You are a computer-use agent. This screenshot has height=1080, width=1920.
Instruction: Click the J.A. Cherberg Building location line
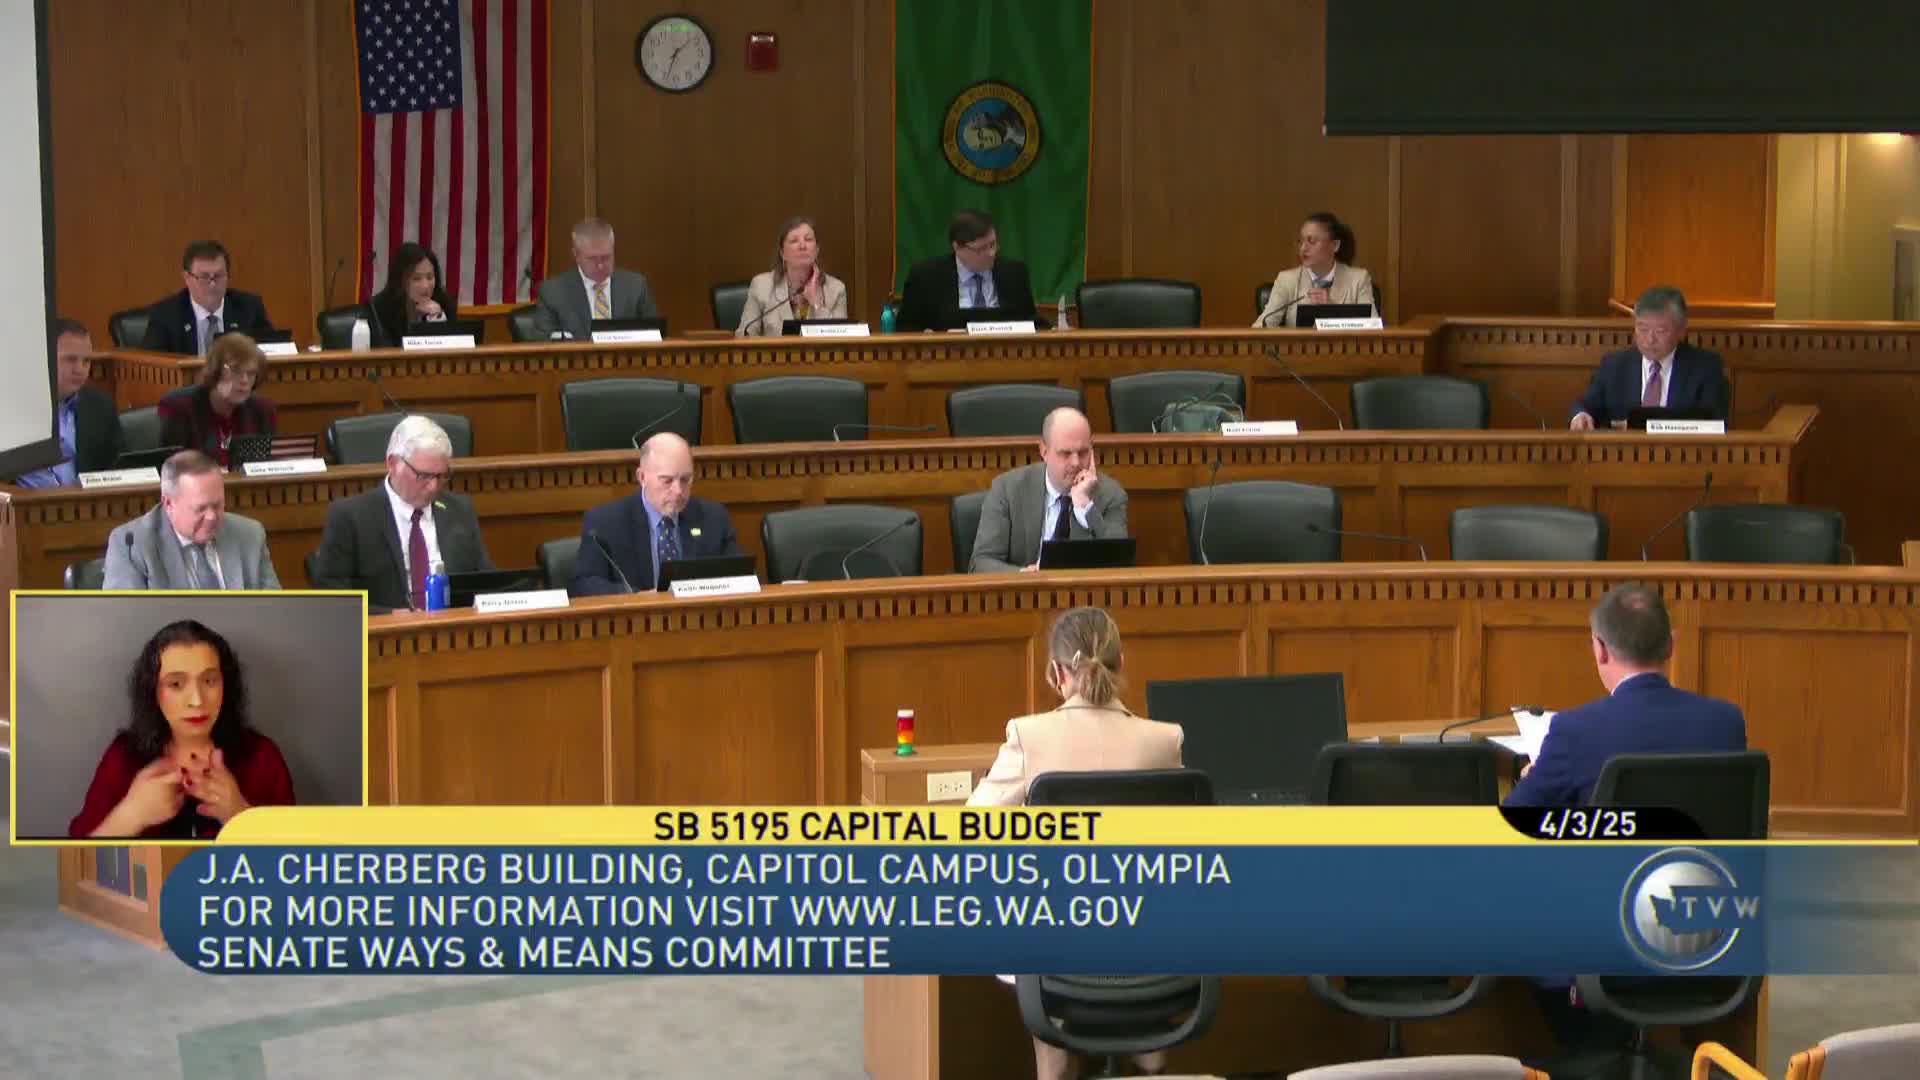click(713, 869)
